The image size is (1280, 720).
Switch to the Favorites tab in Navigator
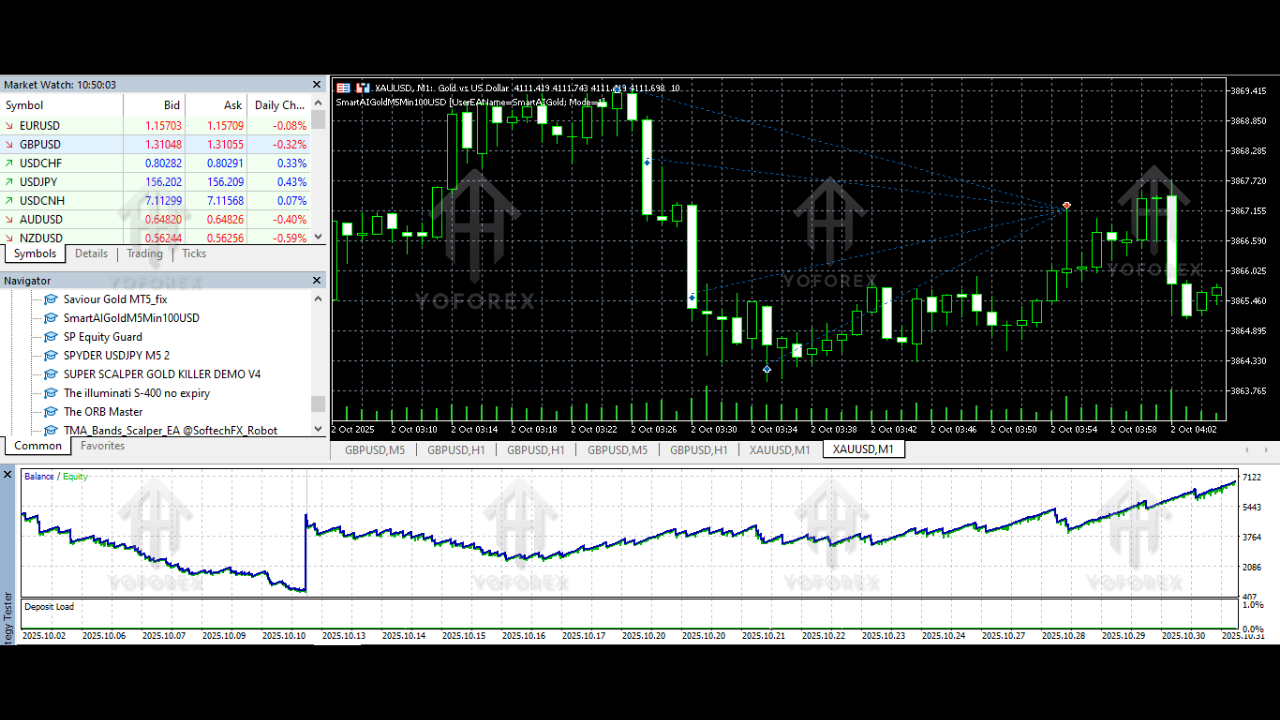(102, 446)
